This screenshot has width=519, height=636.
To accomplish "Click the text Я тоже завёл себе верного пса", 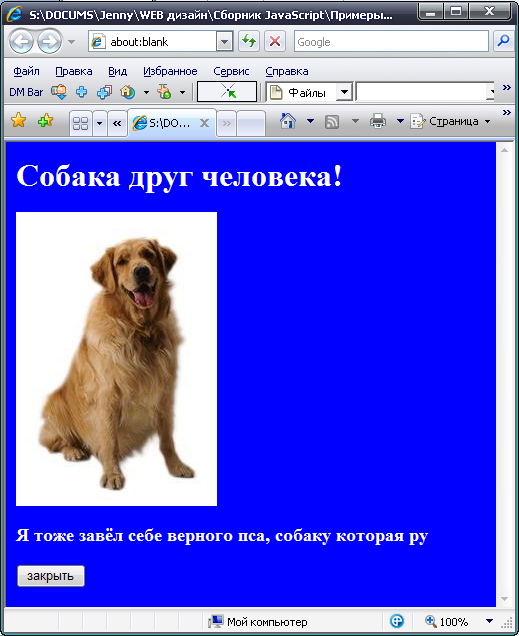I will click(x=143, y=536).
